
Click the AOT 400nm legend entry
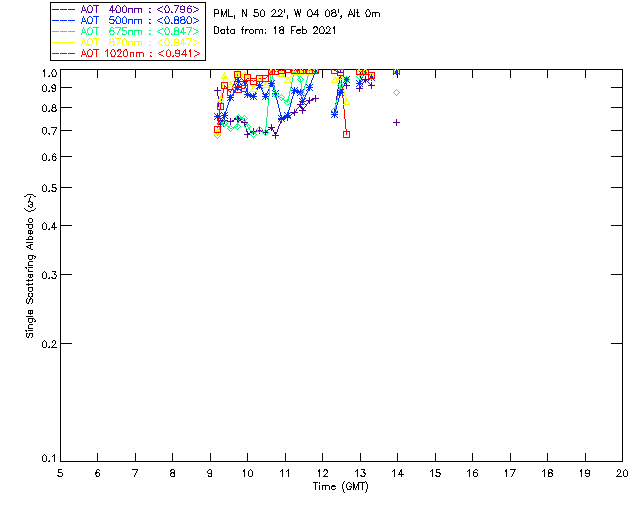click(x=126, y=9)
